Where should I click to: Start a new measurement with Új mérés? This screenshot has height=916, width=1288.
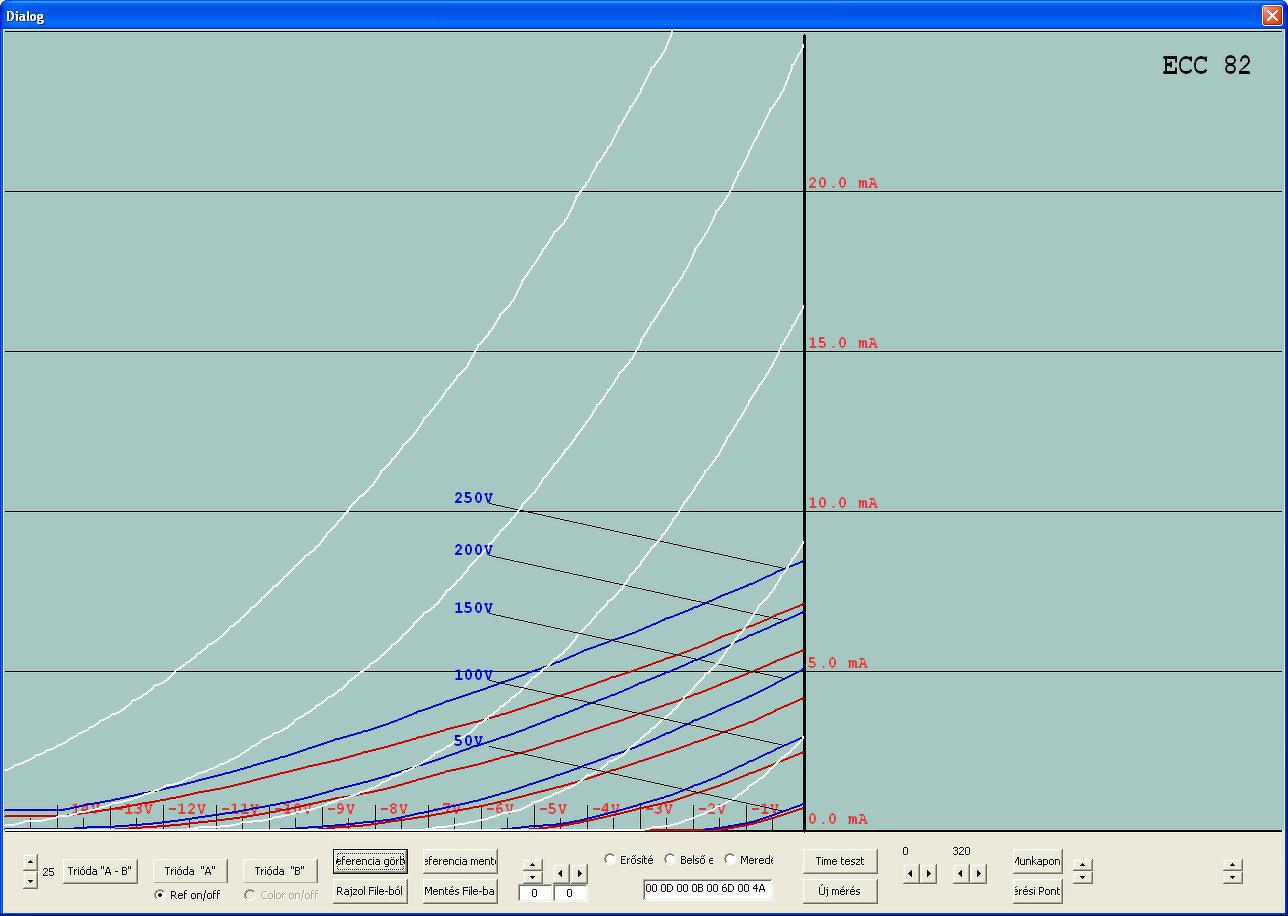[840, 891]
